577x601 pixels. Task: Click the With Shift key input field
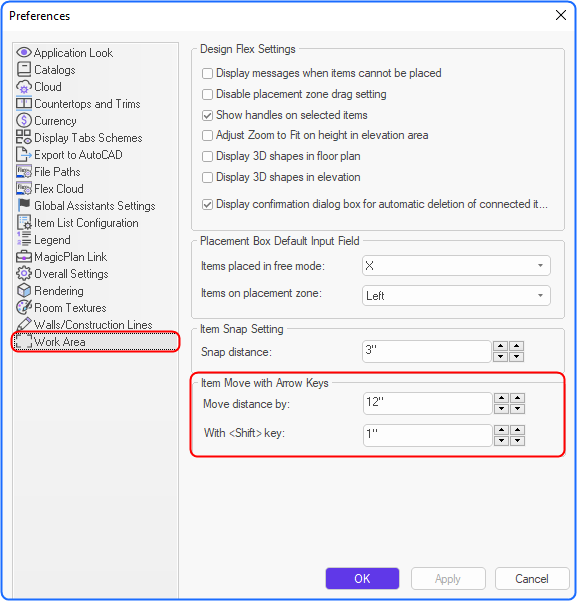coord(427,435)
